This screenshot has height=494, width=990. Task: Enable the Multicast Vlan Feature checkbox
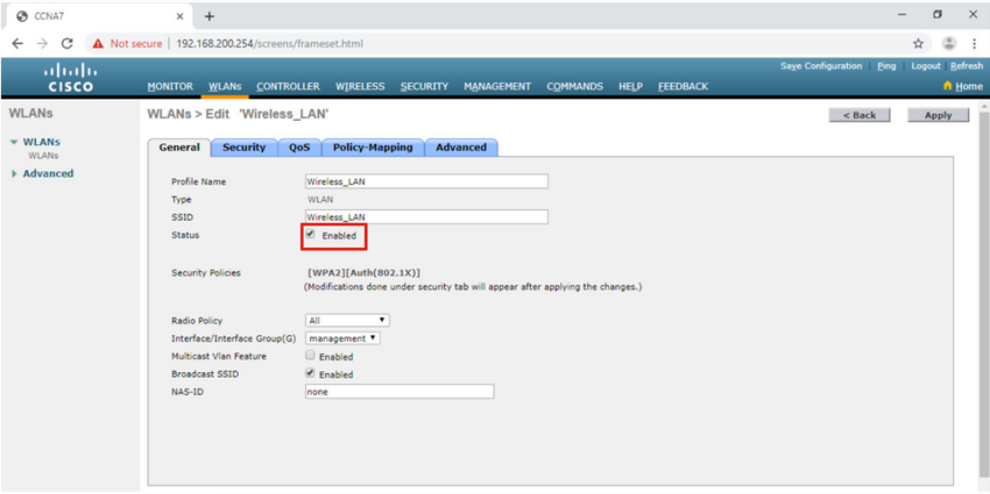(x=310, y=356)
